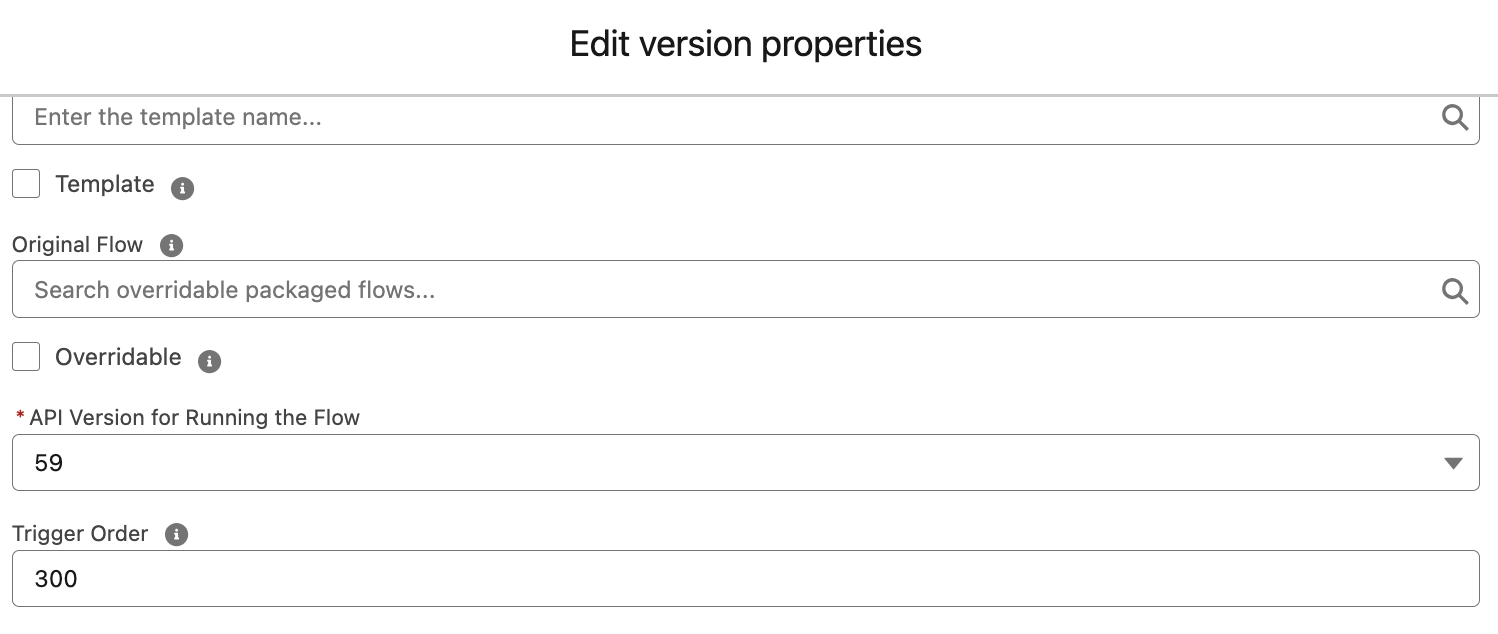
Task: Click the search icon in the template name field
Action: [x=1455, y=117]
